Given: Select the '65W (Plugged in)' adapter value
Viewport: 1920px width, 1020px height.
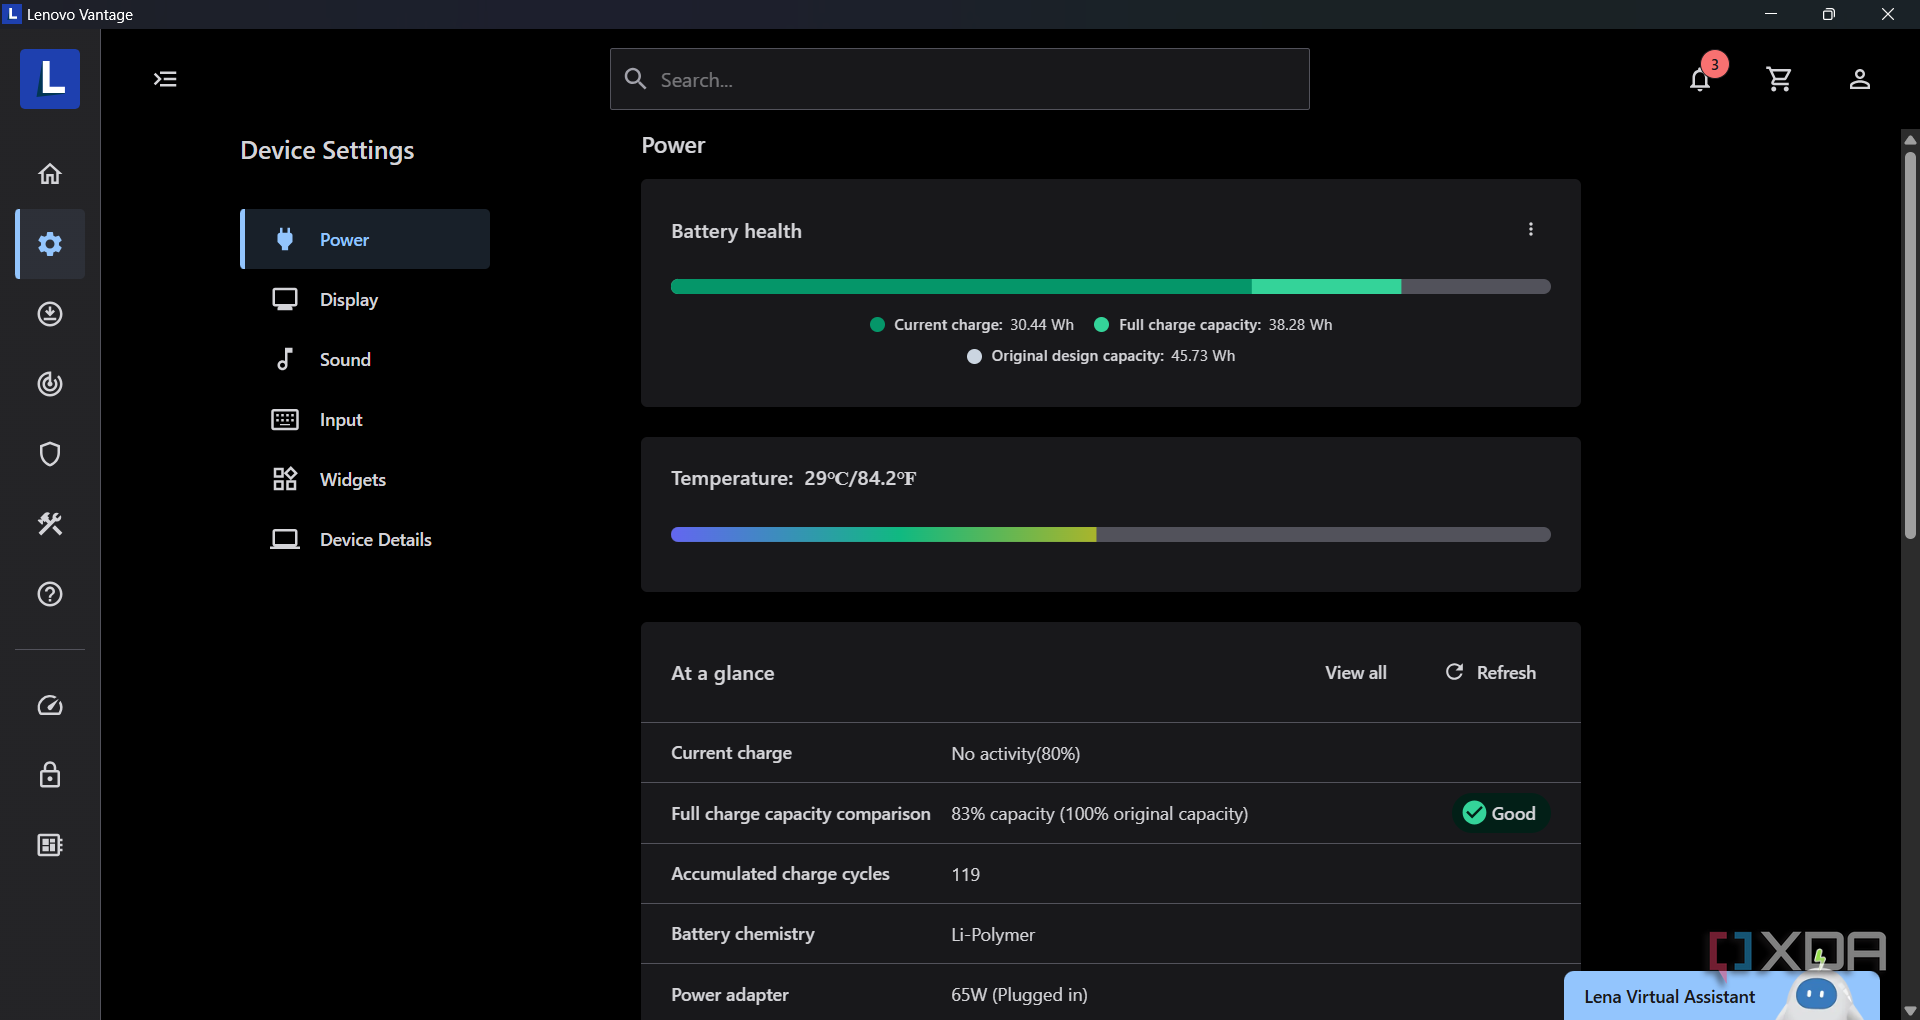Looking at the screenshot, I should click(x=1019, y=995).
